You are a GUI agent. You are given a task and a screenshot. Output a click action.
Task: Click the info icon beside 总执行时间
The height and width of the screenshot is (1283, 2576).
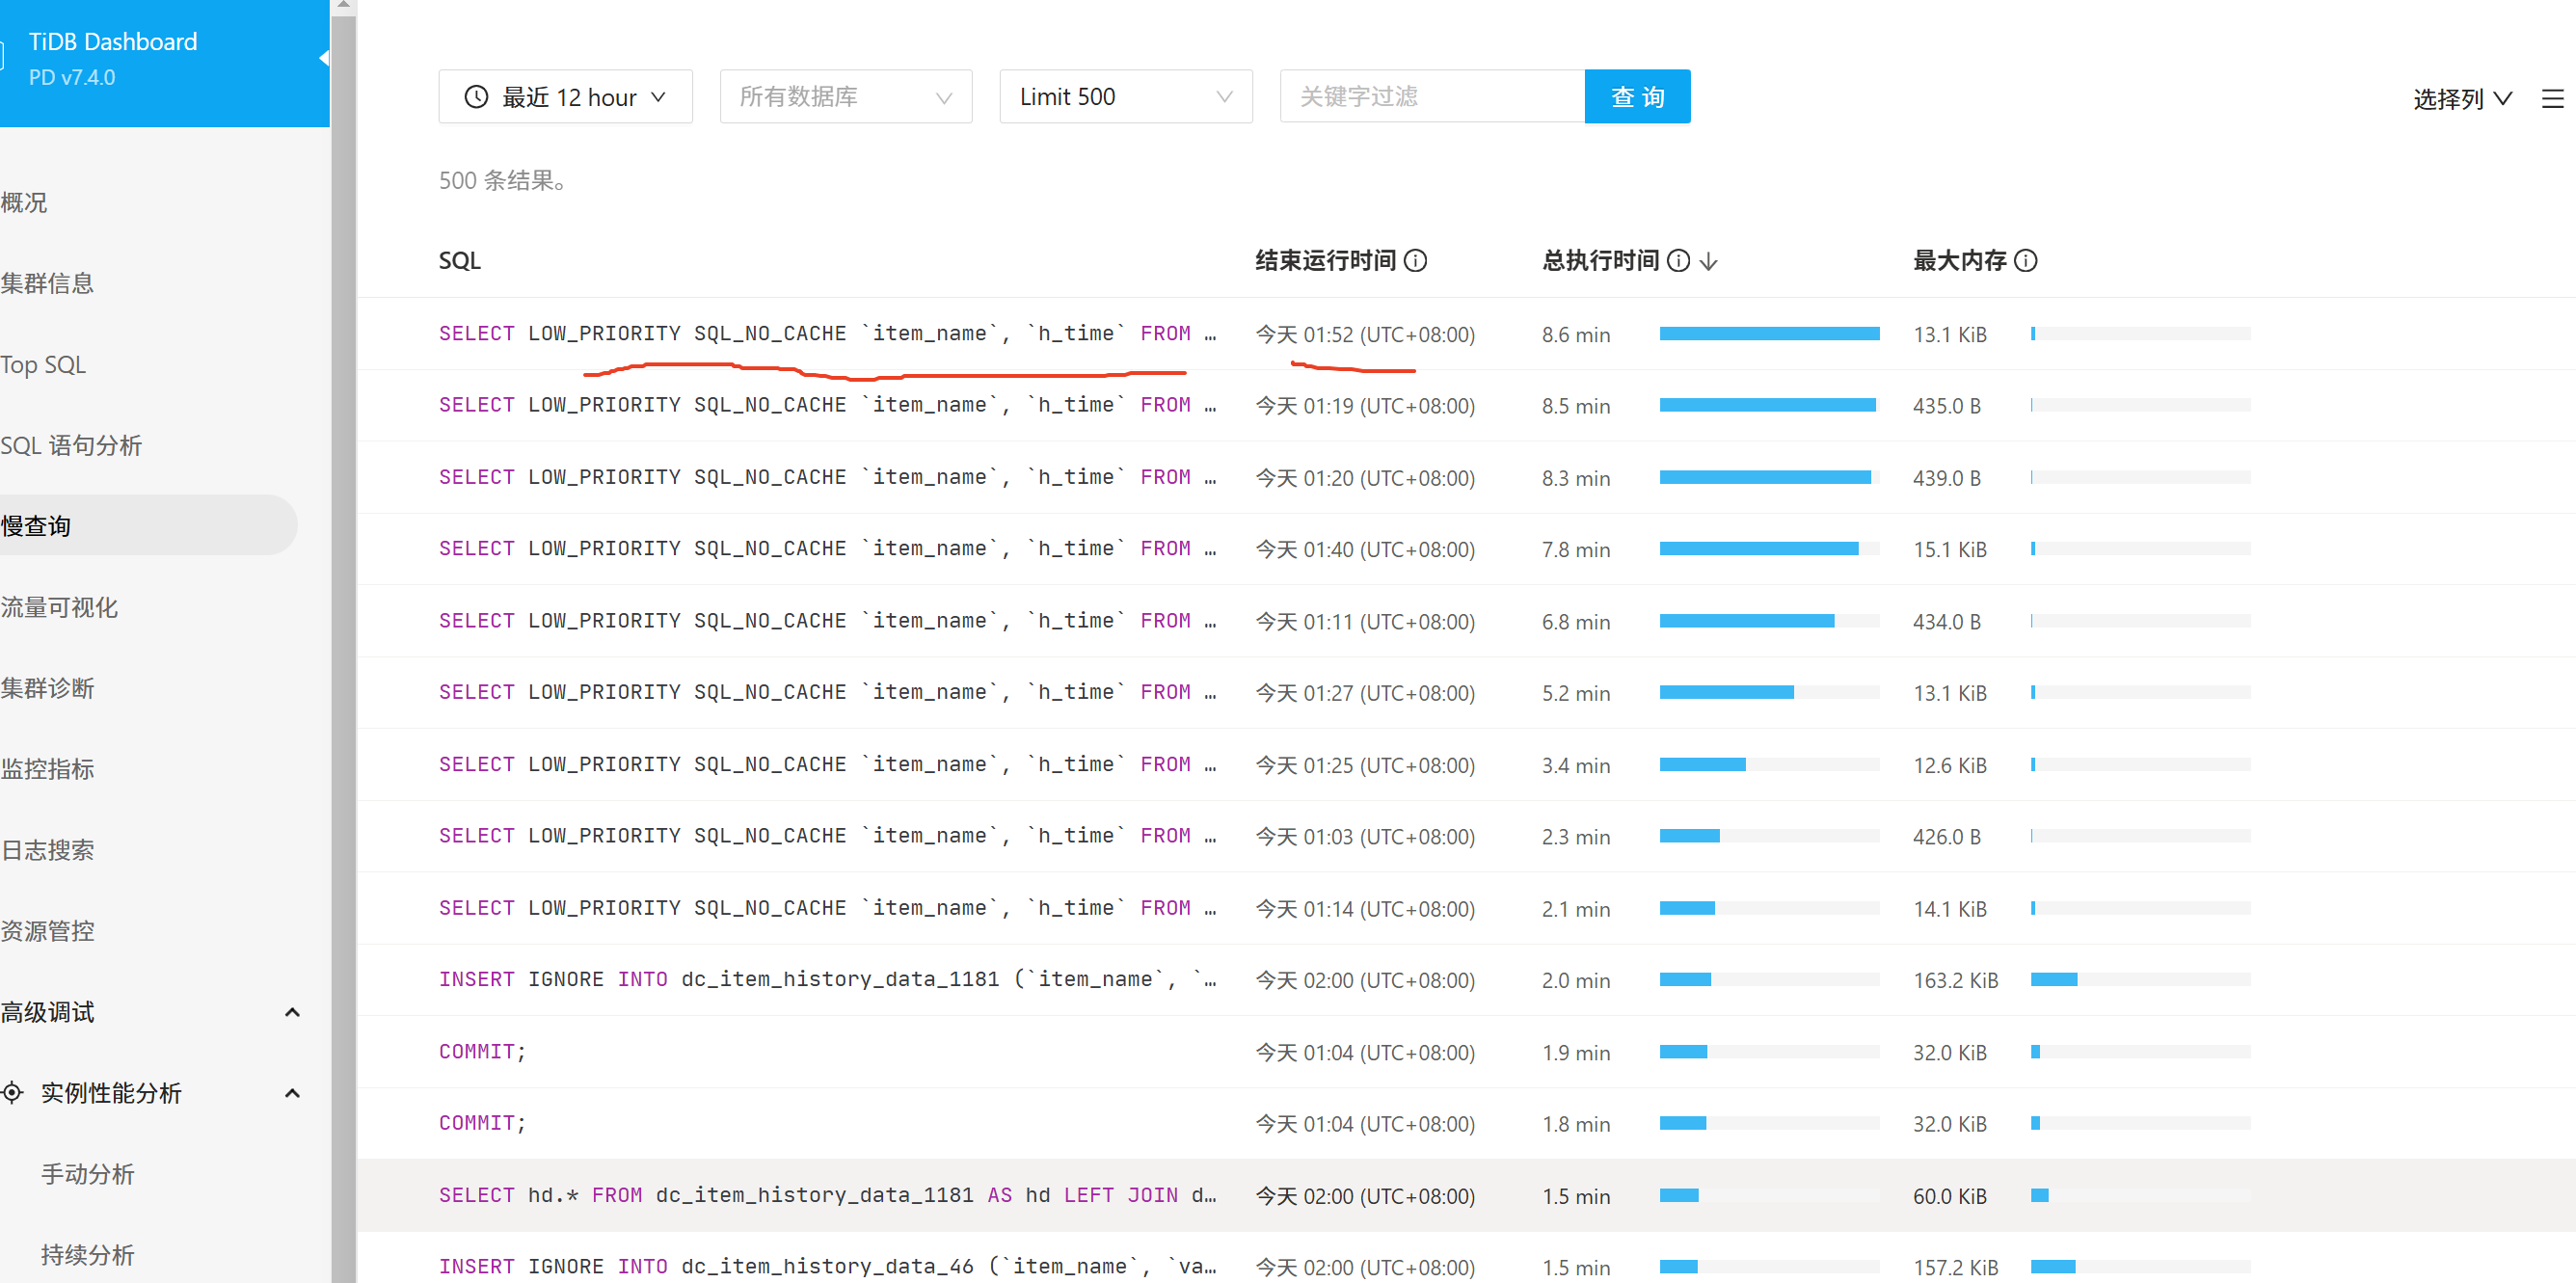tap(1679, 261)
